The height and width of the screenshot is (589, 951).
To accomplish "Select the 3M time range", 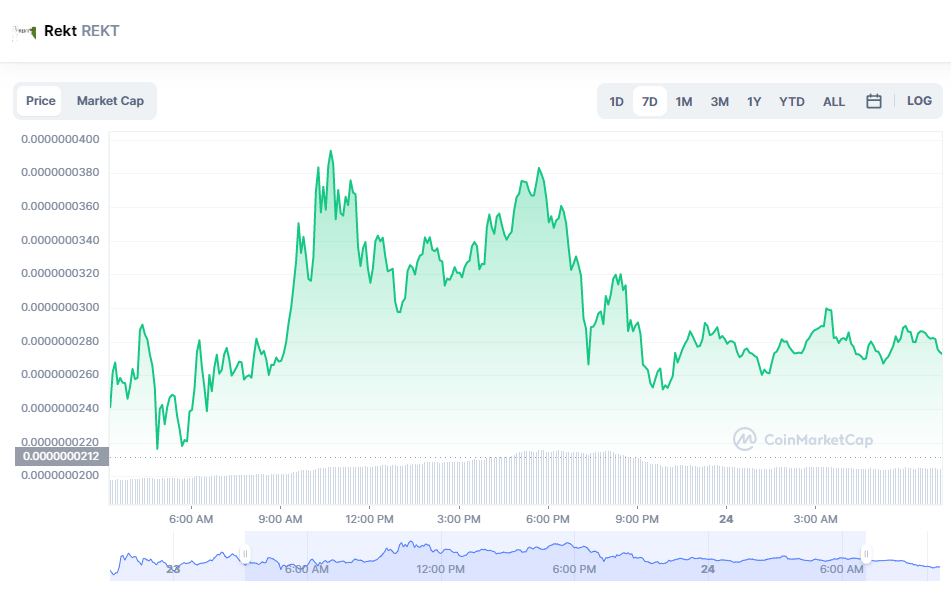I will click(x=719, y=101).
